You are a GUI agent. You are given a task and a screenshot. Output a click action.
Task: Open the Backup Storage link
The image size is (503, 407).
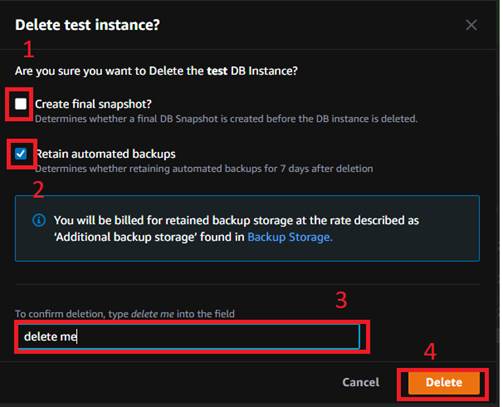click(290, 237)
